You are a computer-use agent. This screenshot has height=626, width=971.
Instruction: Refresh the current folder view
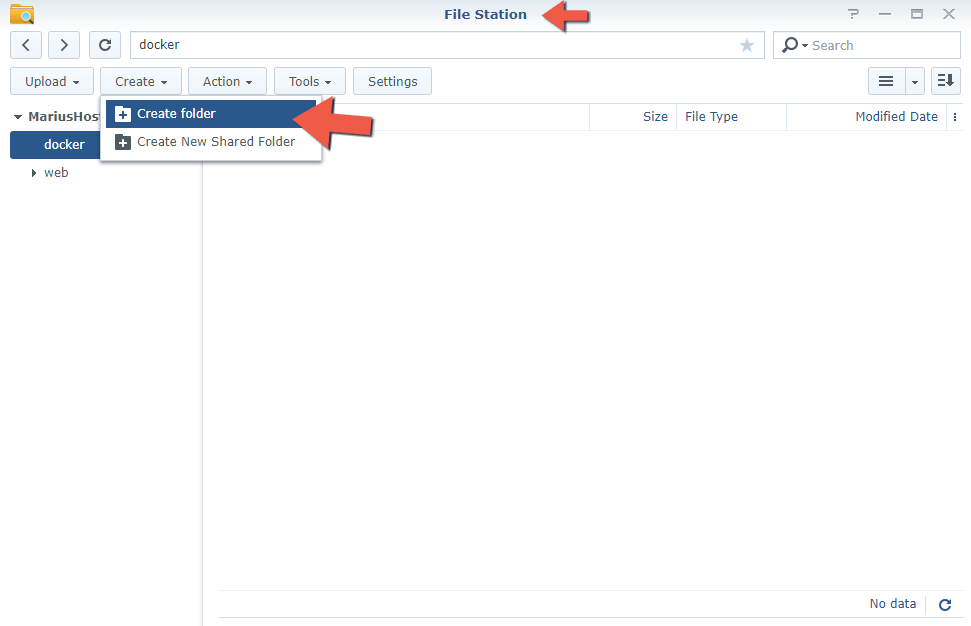(x=104, y=44)
